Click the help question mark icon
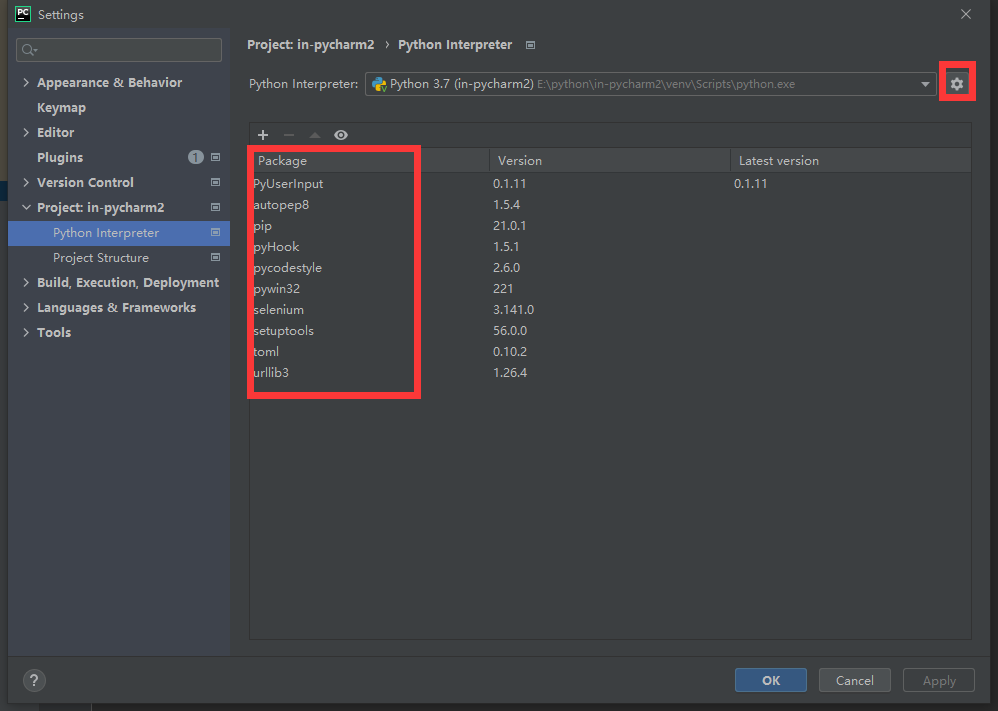This screenshot has width=998, height=711. pos(34,680)
